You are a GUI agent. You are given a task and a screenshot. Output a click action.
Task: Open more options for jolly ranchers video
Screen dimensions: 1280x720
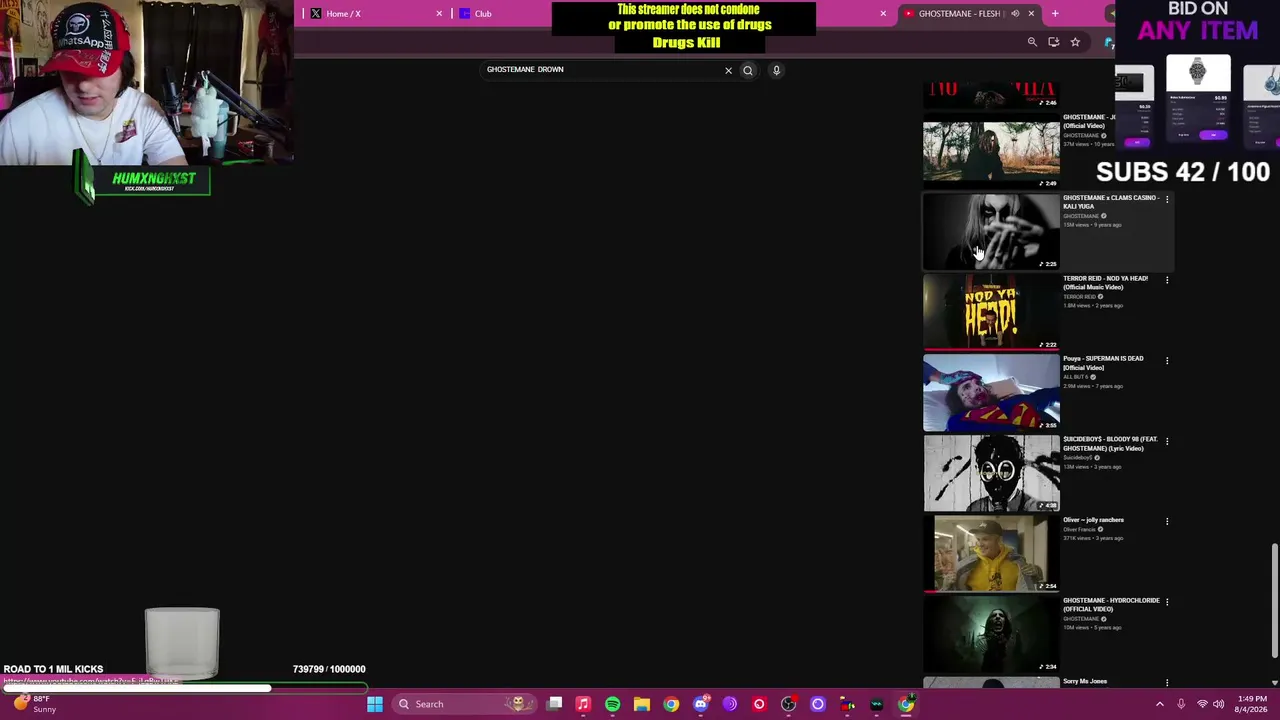click(1167, 521)
